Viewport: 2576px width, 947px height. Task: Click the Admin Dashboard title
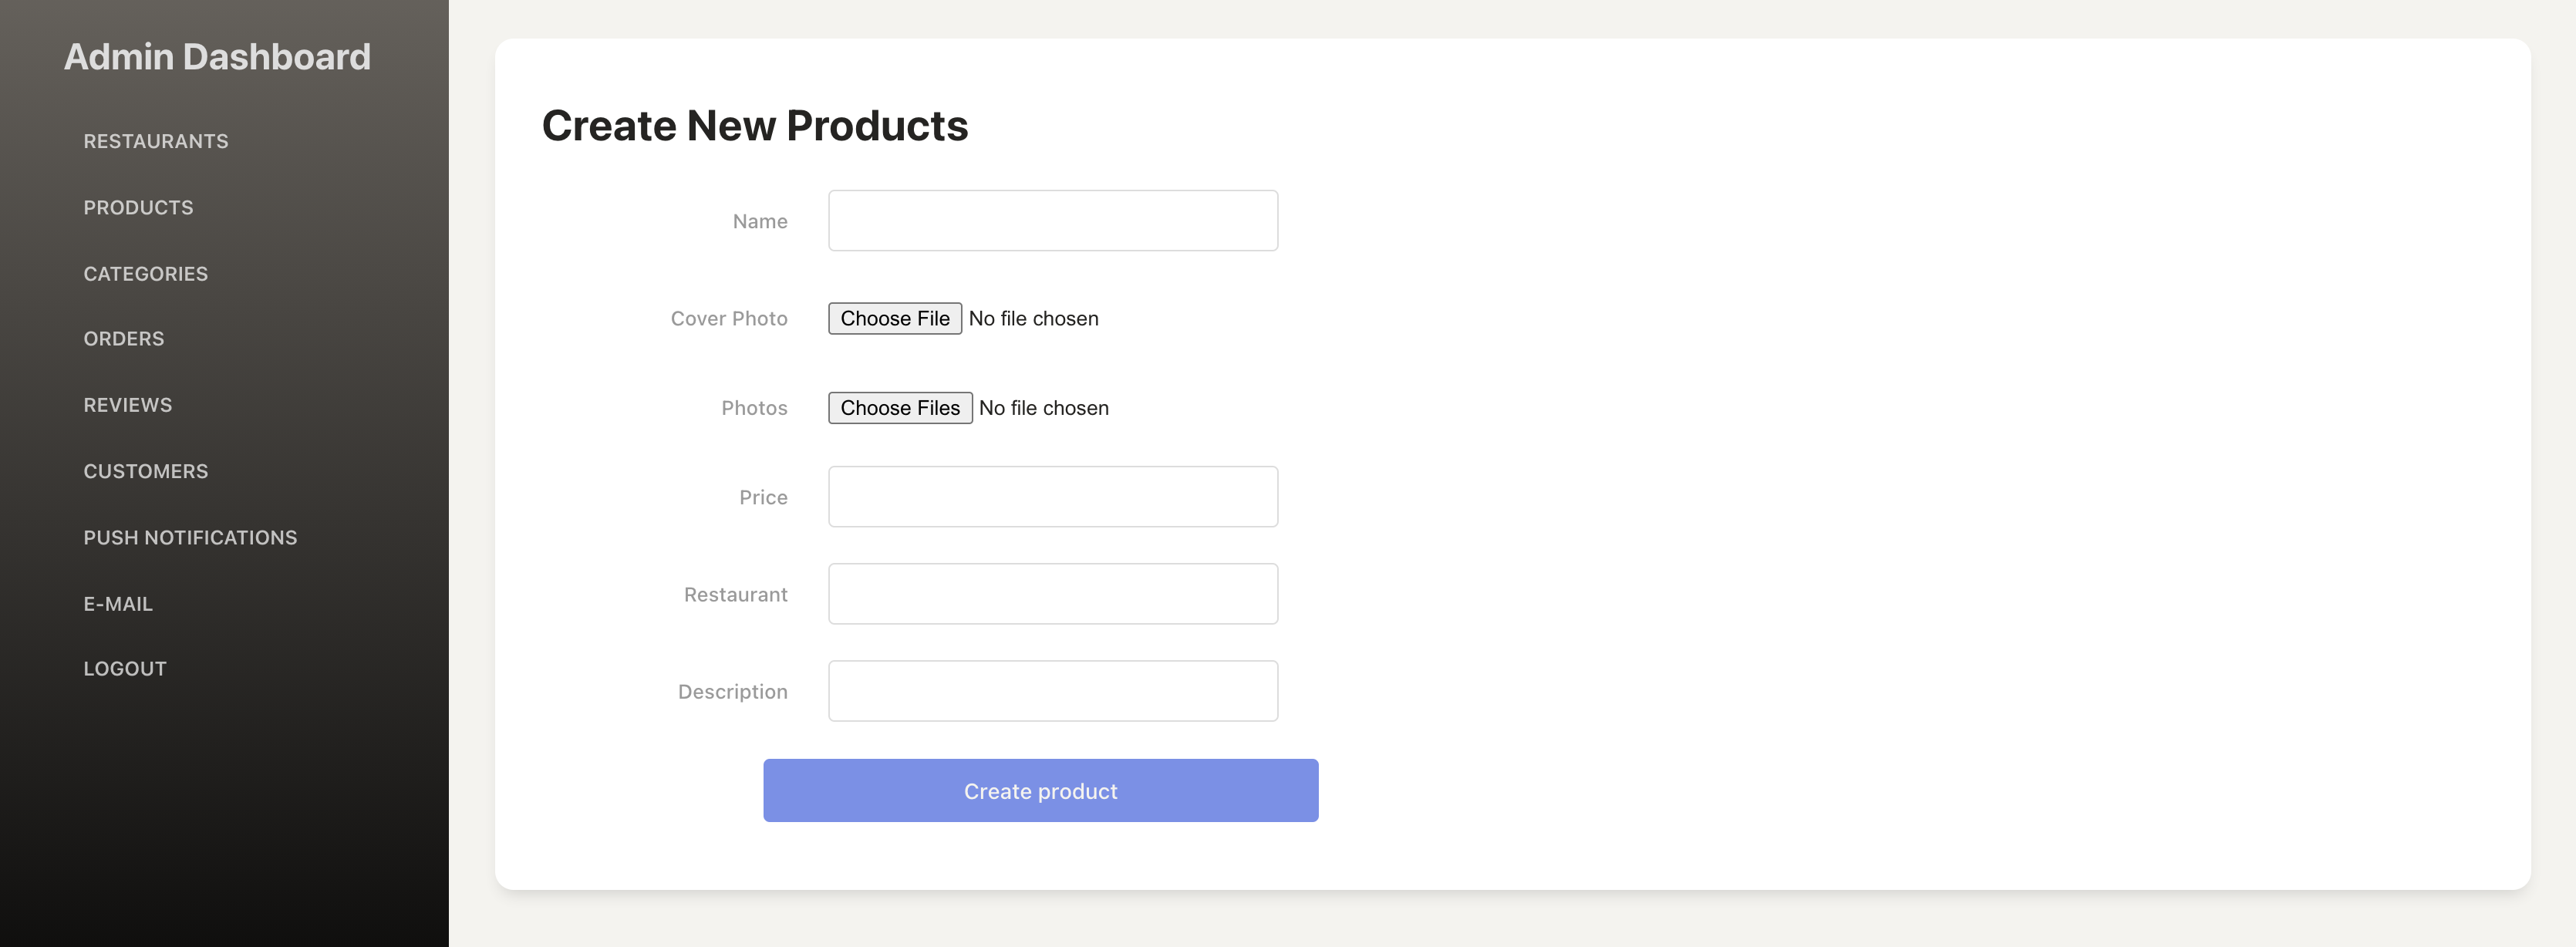coord(217,57)
